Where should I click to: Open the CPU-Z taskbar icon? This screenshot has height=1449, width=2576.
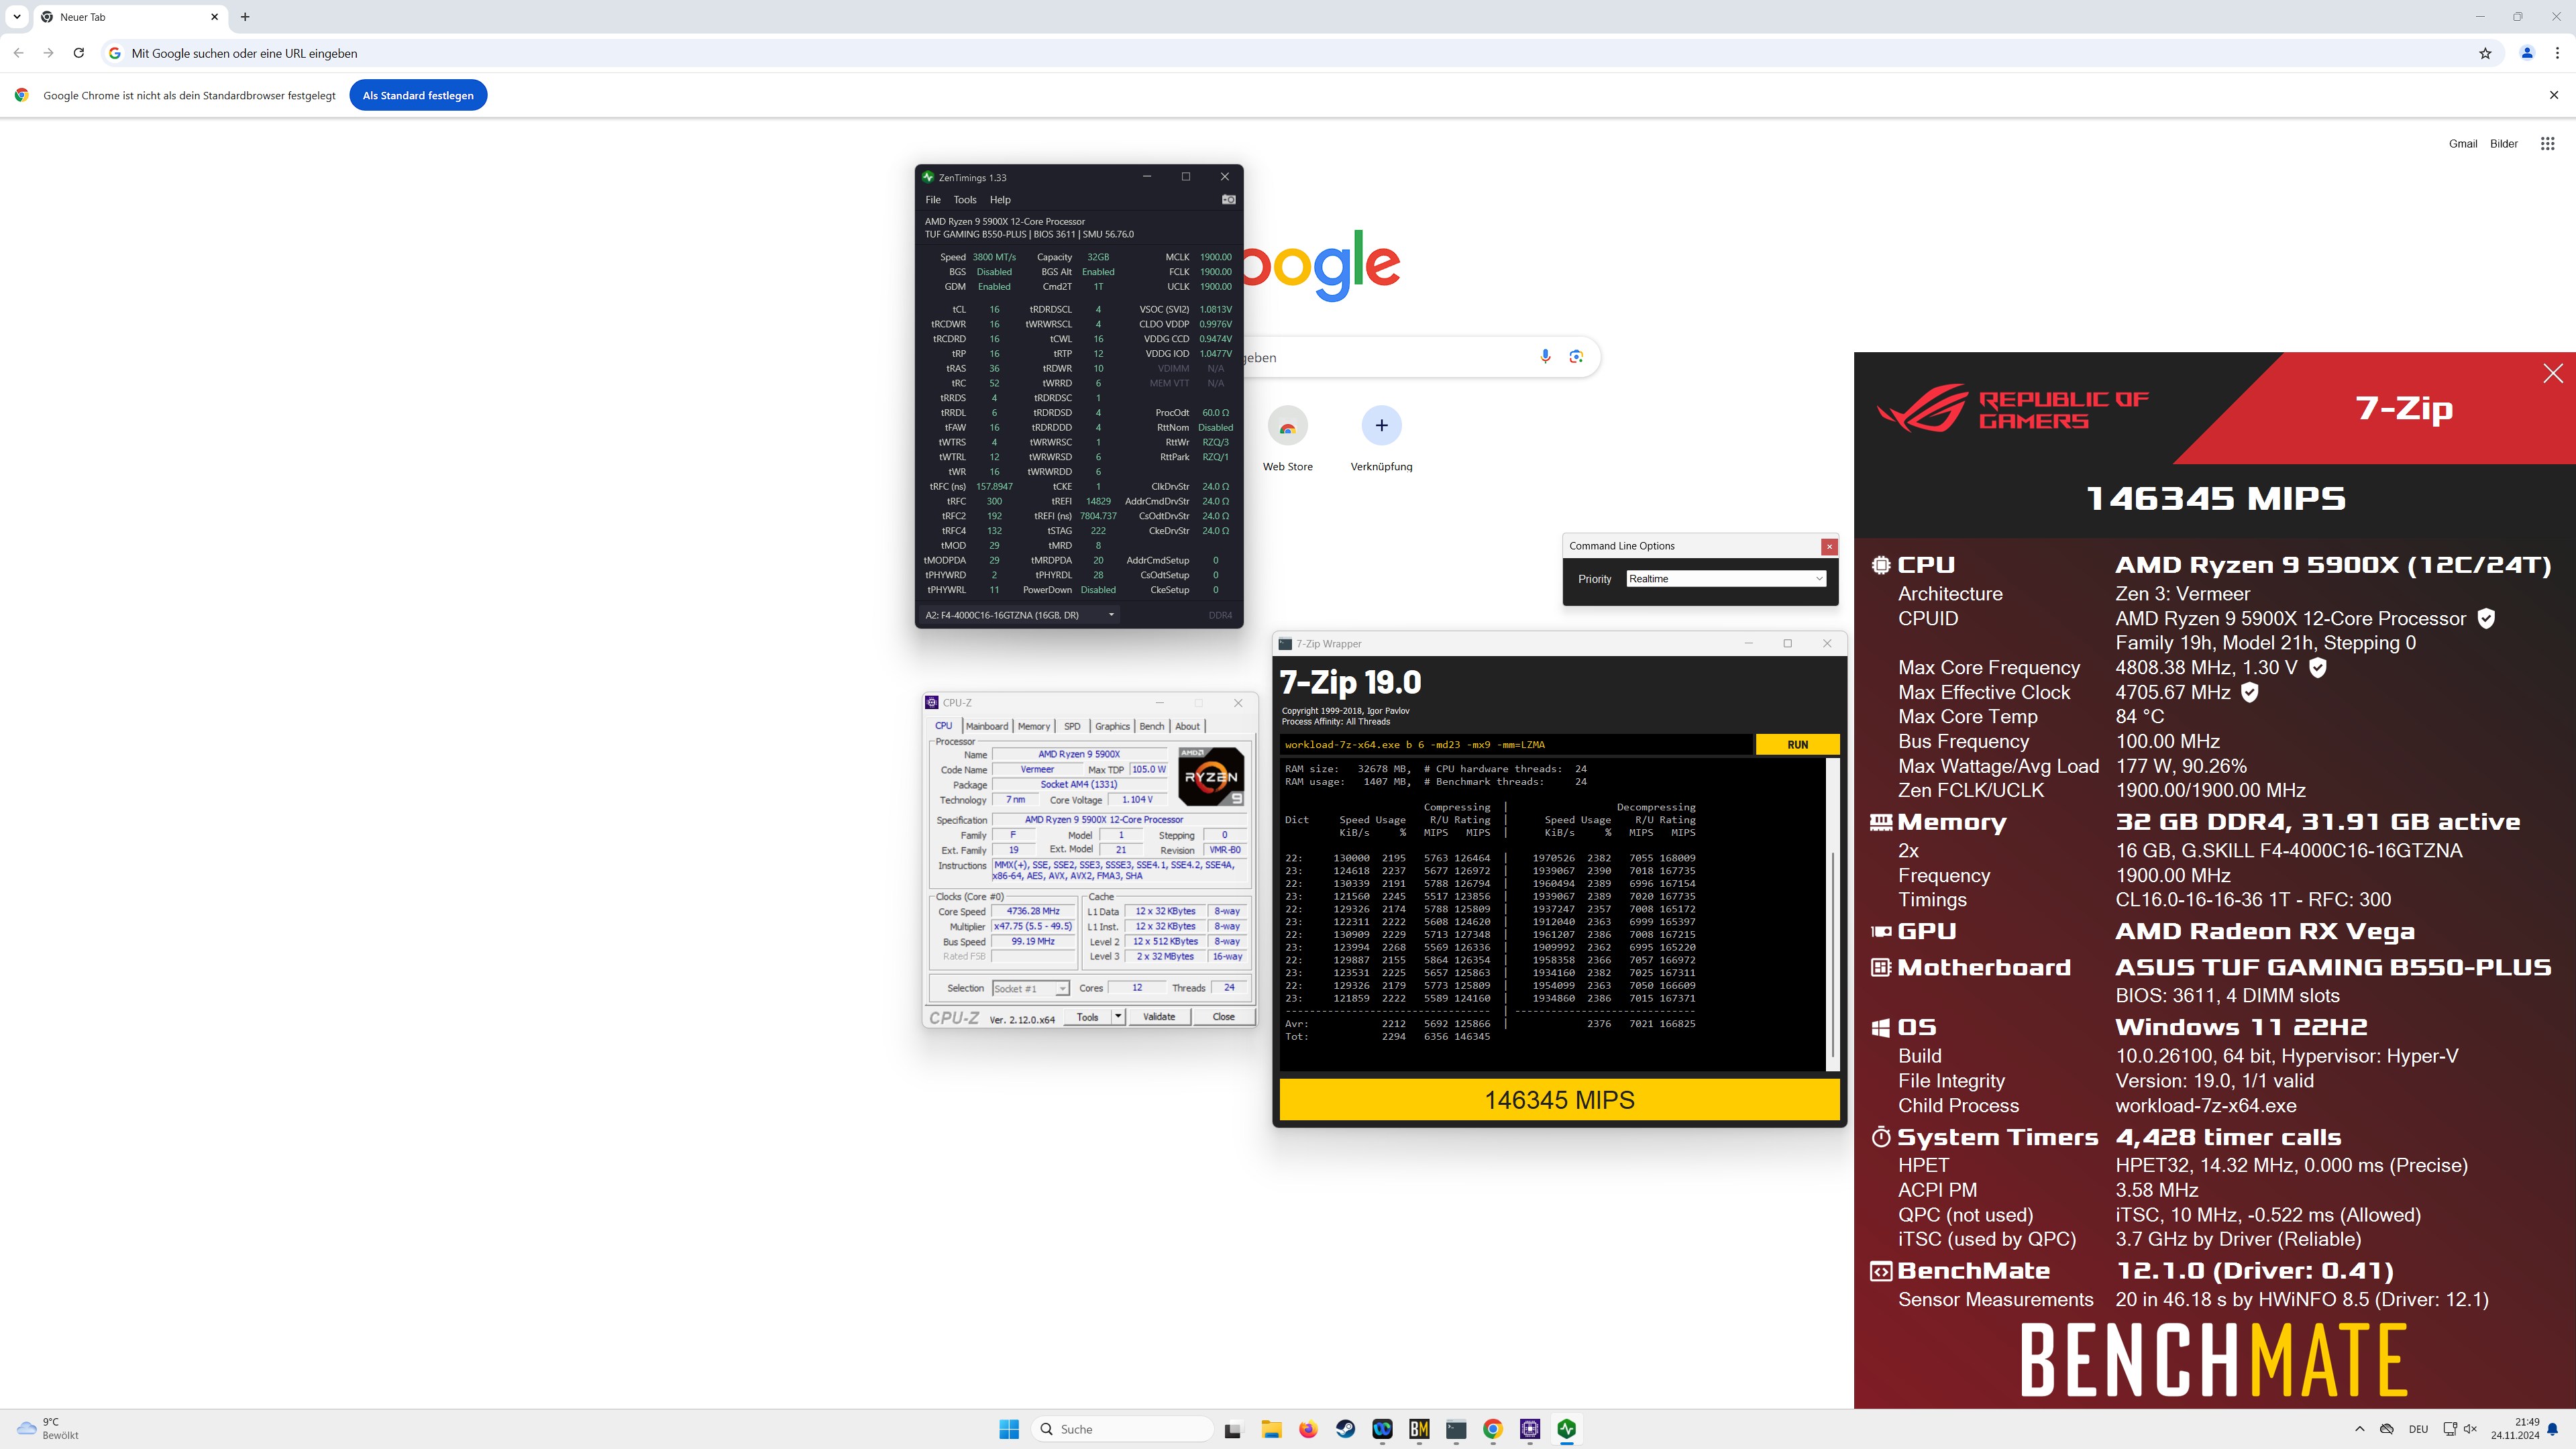1530,1429
